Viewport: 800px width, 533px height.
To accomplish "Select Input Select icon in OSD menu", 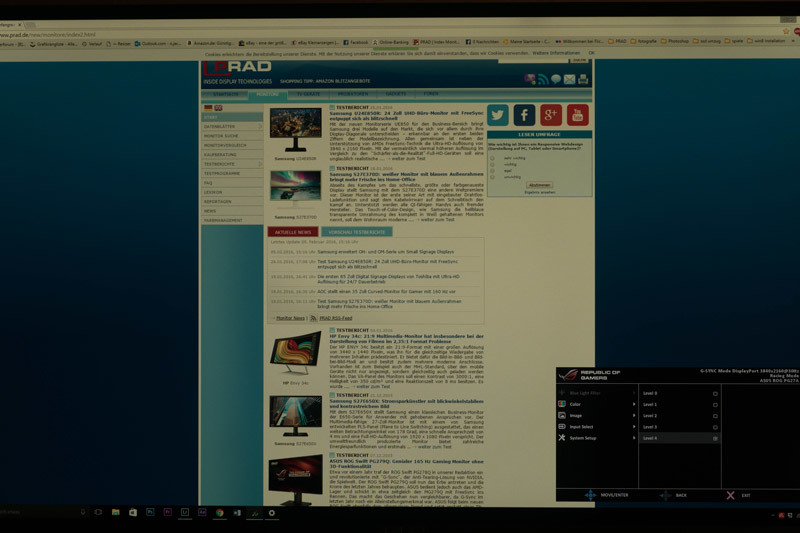I will point(562,426).
